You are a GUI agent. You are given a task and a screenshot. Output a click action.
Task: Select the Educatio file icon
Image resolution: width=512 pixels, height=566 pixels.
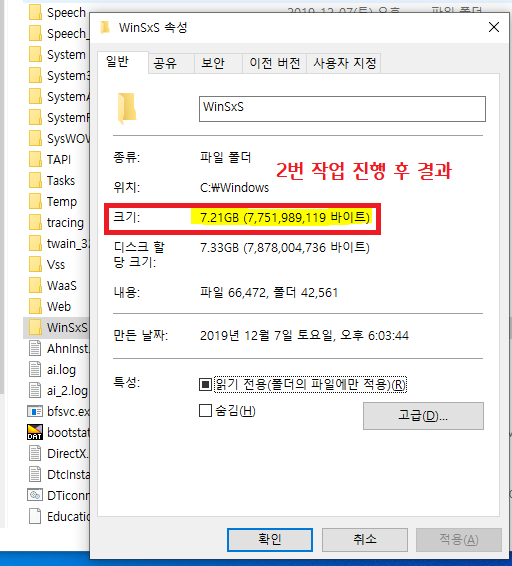coord(35,516)
